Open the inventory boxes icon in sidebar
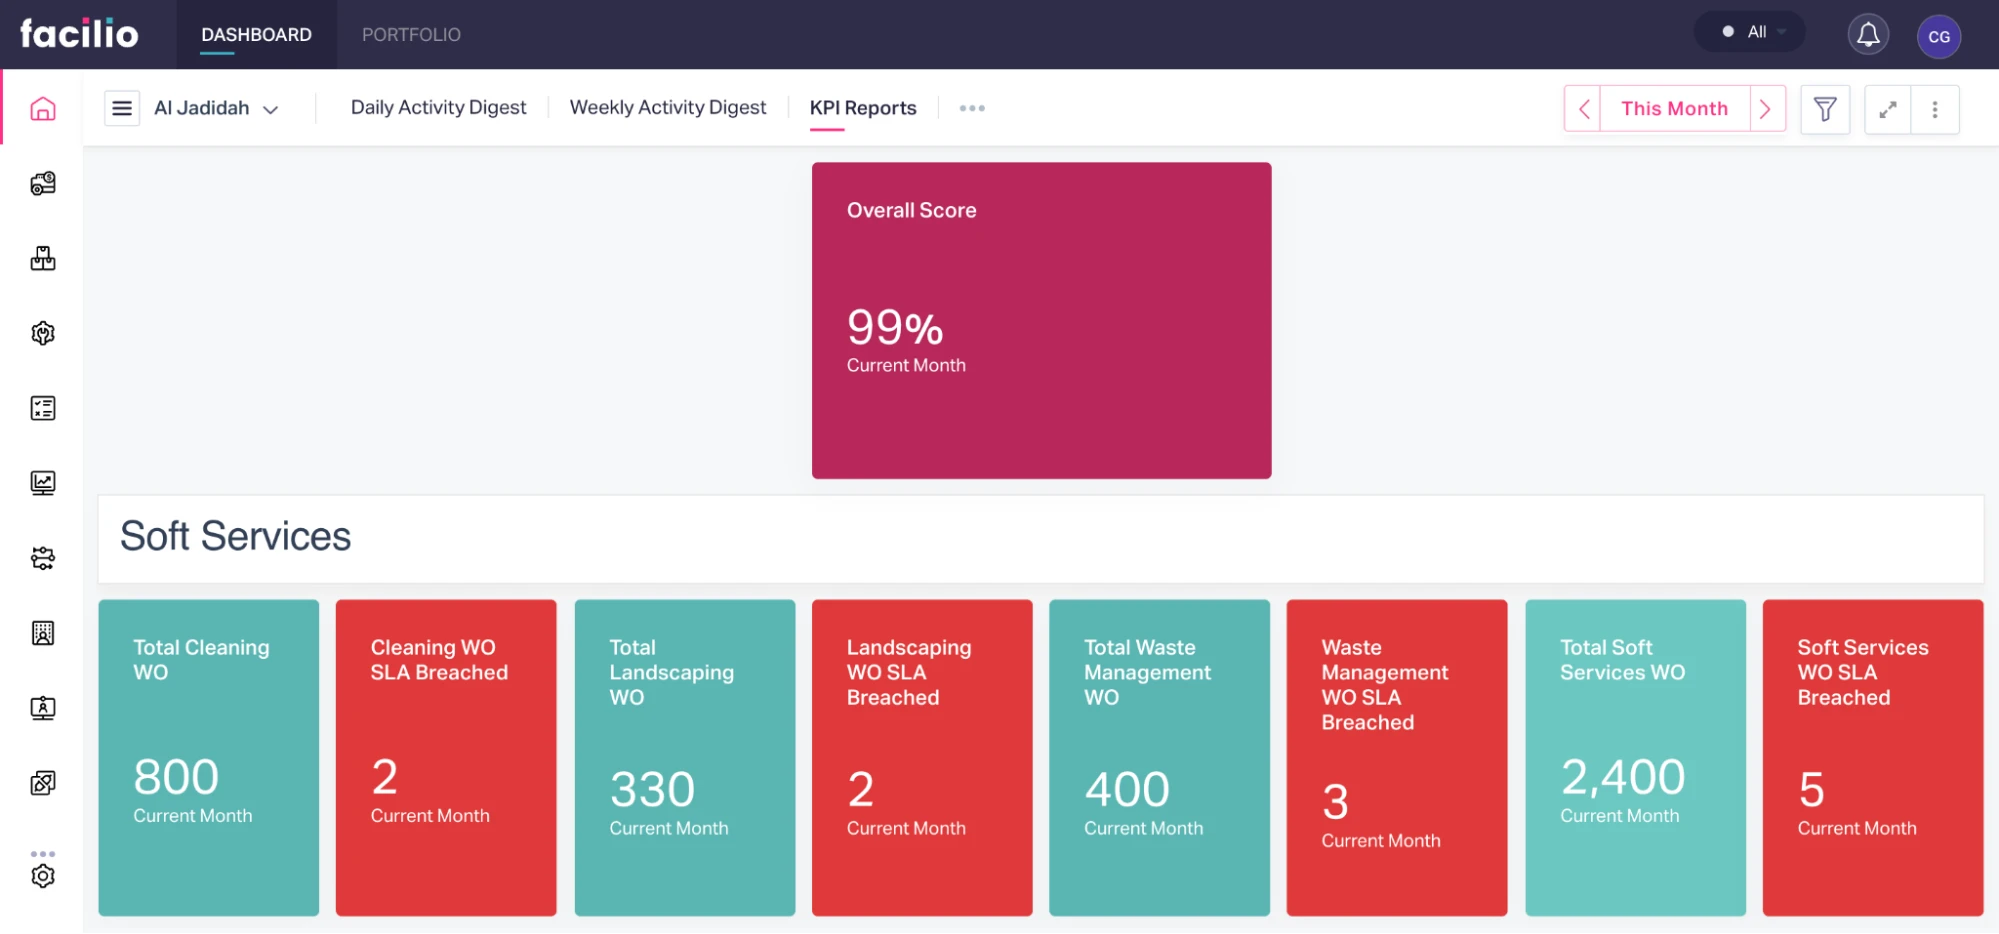Screen dimensions: 1999x934 click(x=43, y=259)
